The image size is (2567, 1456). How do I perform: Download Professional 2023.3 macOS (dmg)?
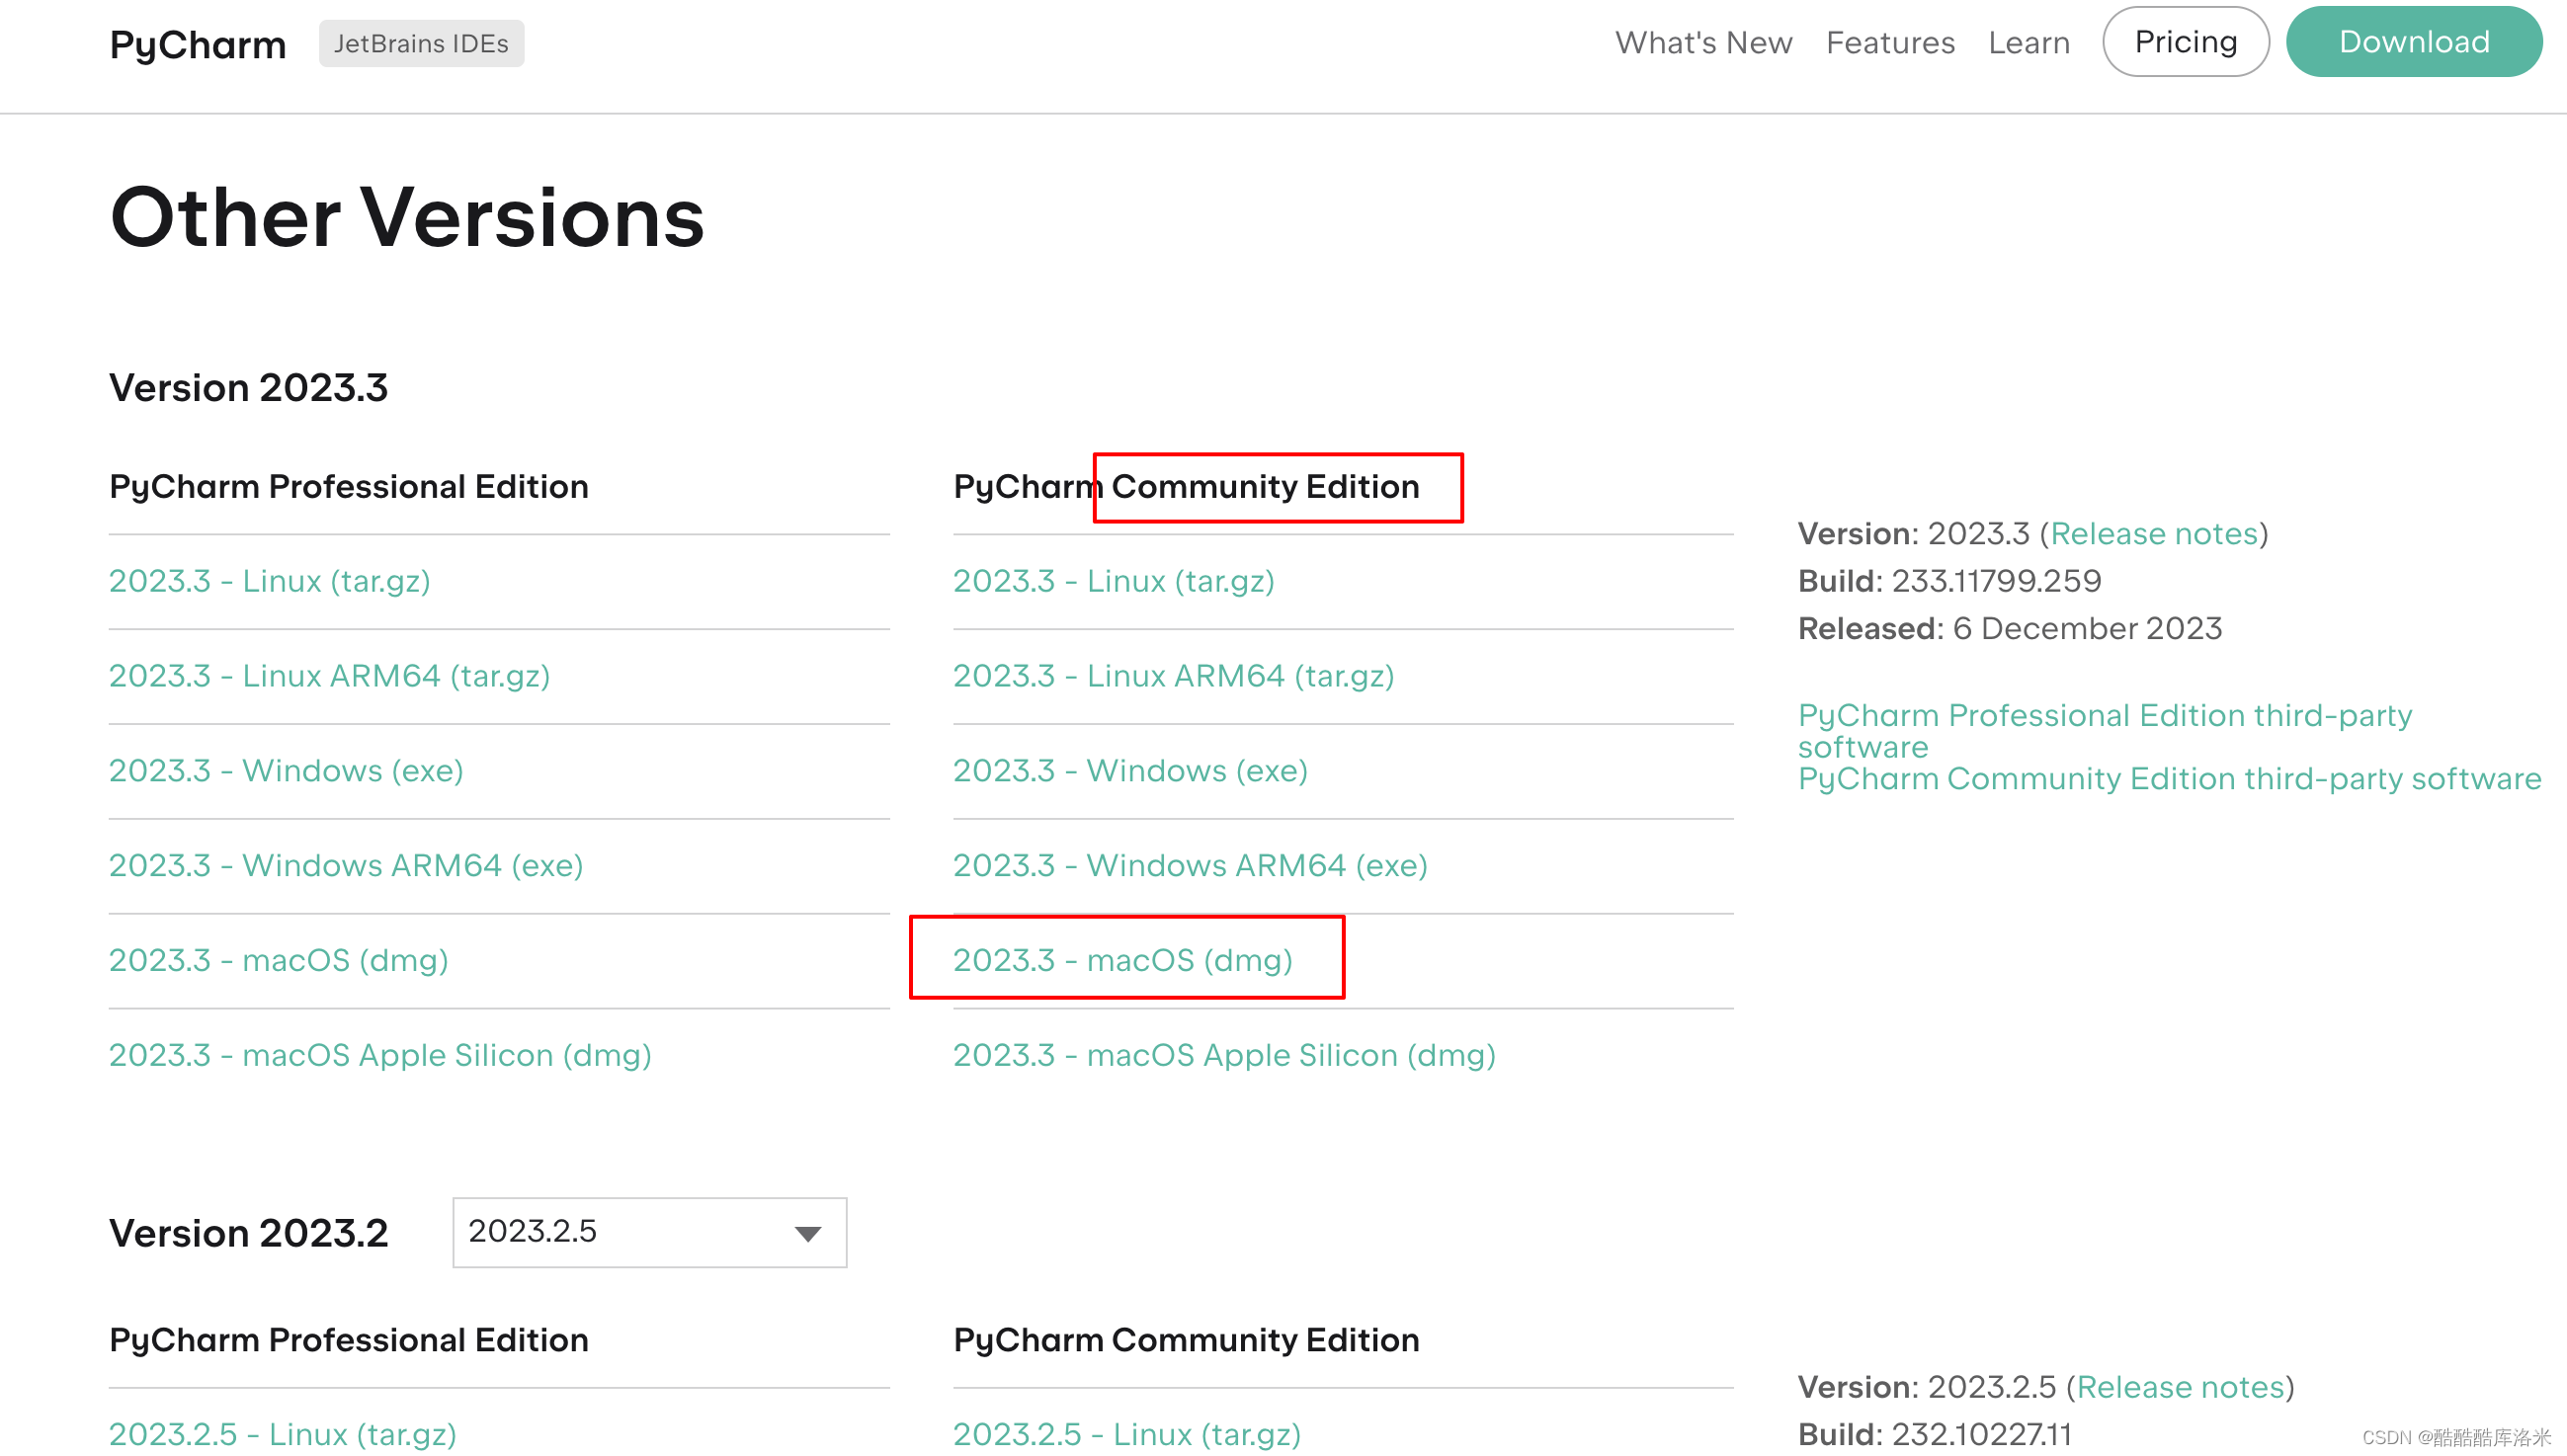point(279,961)
